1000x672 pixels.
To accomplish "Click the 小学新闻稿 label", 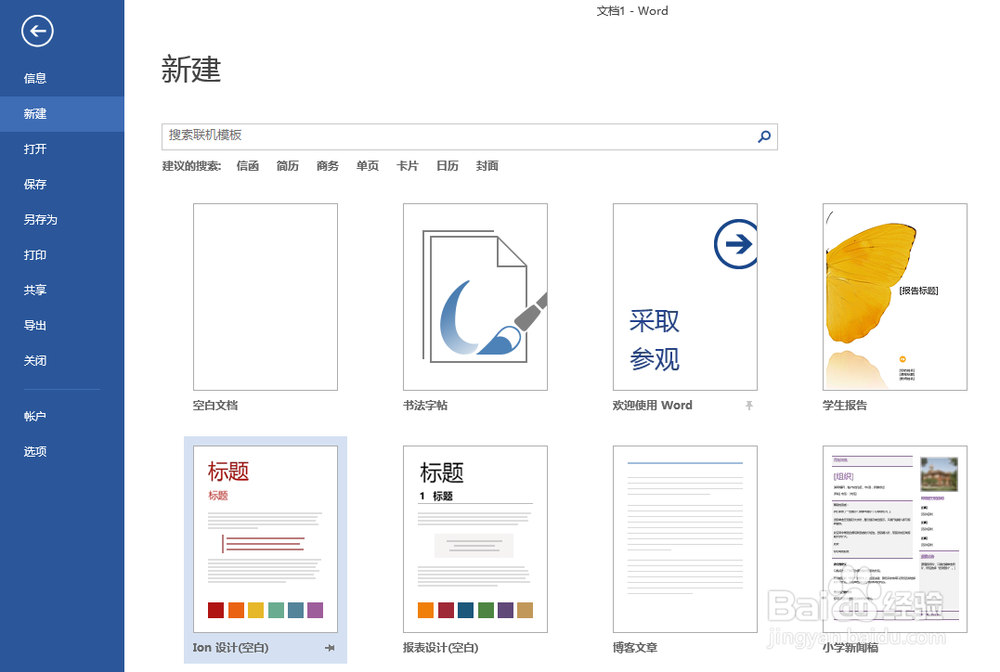I will tap(851, 648).
